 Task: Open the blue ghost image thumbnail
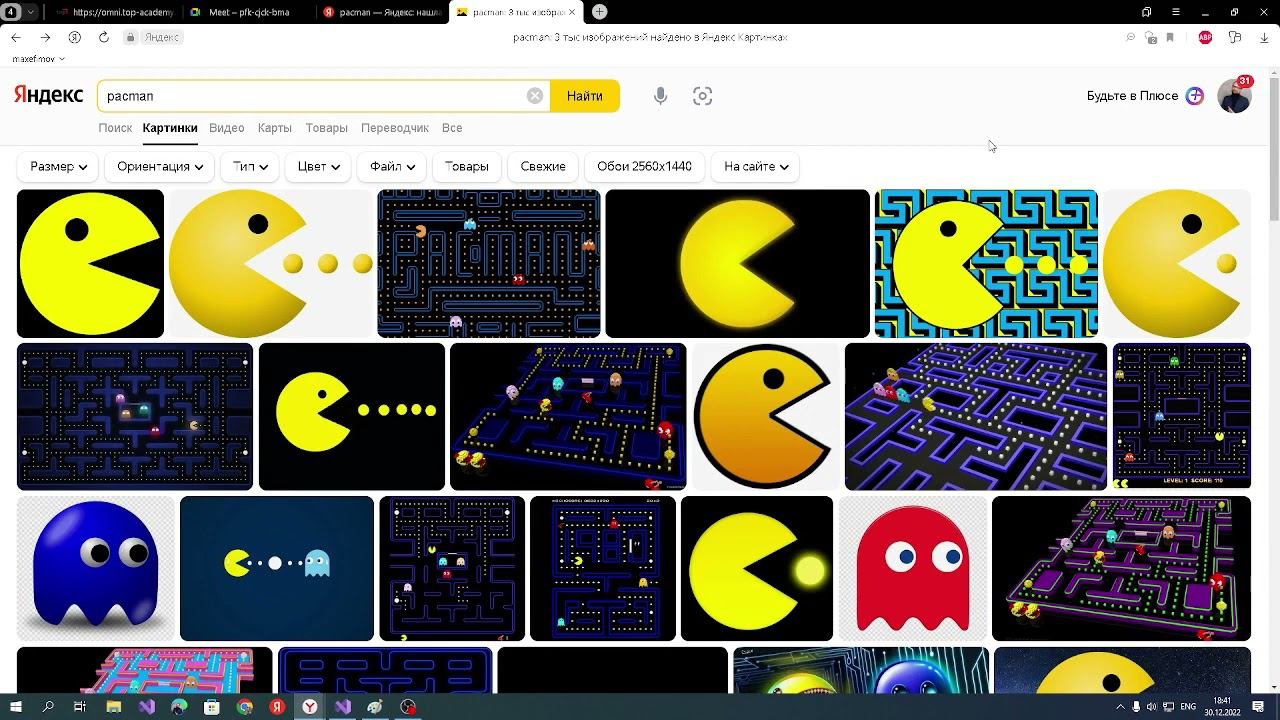(x=95, y=568)
